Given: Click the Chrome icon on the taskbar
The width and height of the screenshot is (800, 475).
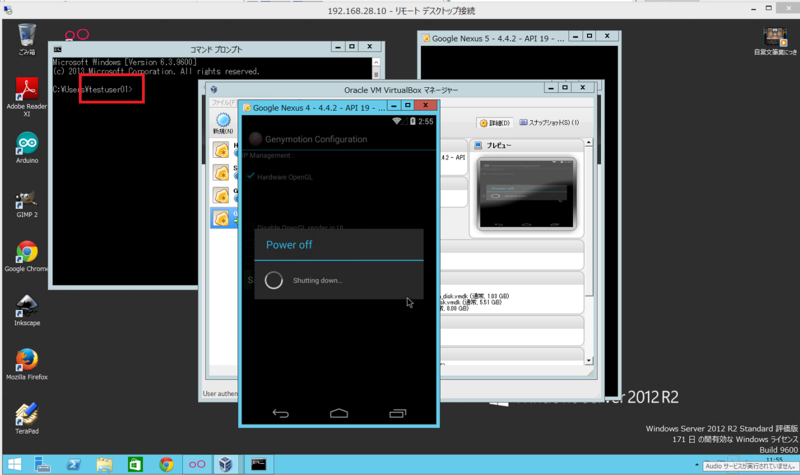Looking at the screenshot, I should pyautogui.click(x=166, y=464).
